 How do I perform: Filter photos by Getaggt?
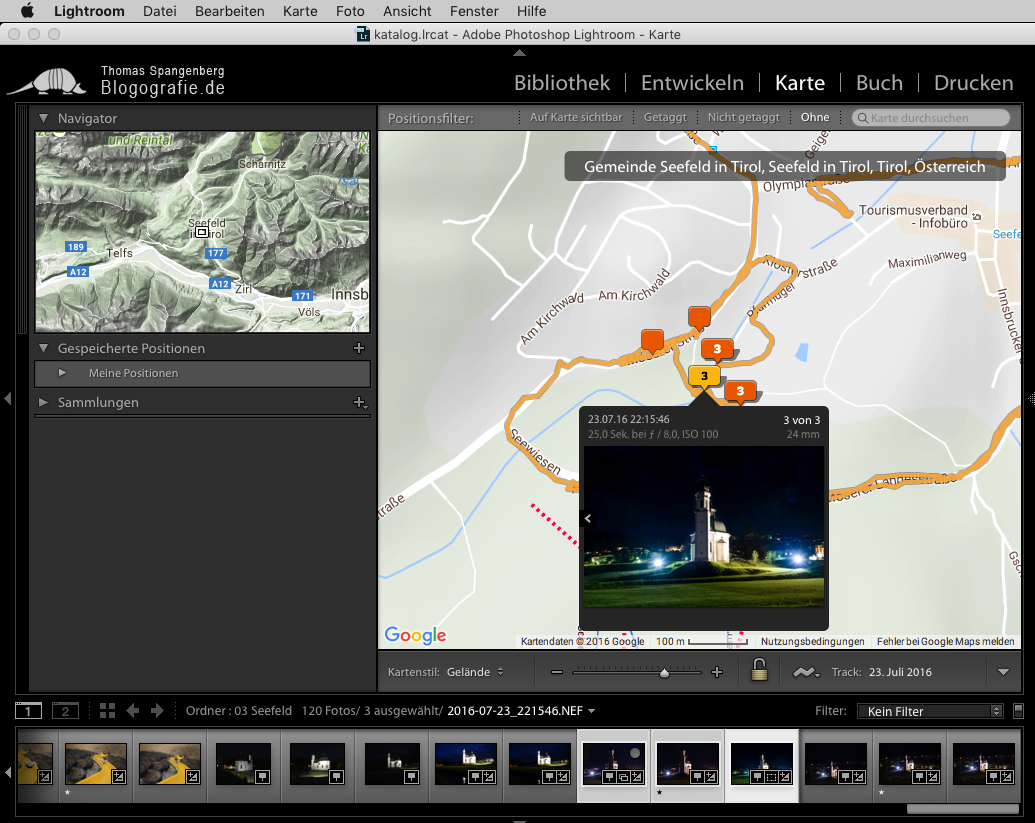pyautogui.click(x=665, y=117)
